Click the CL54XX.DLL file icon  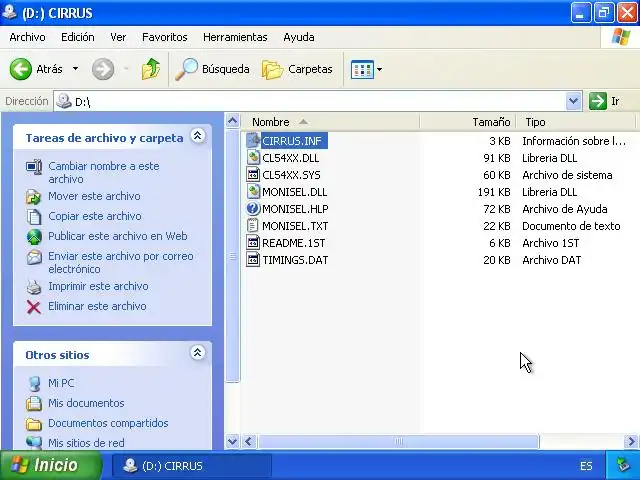click(253, 158)
